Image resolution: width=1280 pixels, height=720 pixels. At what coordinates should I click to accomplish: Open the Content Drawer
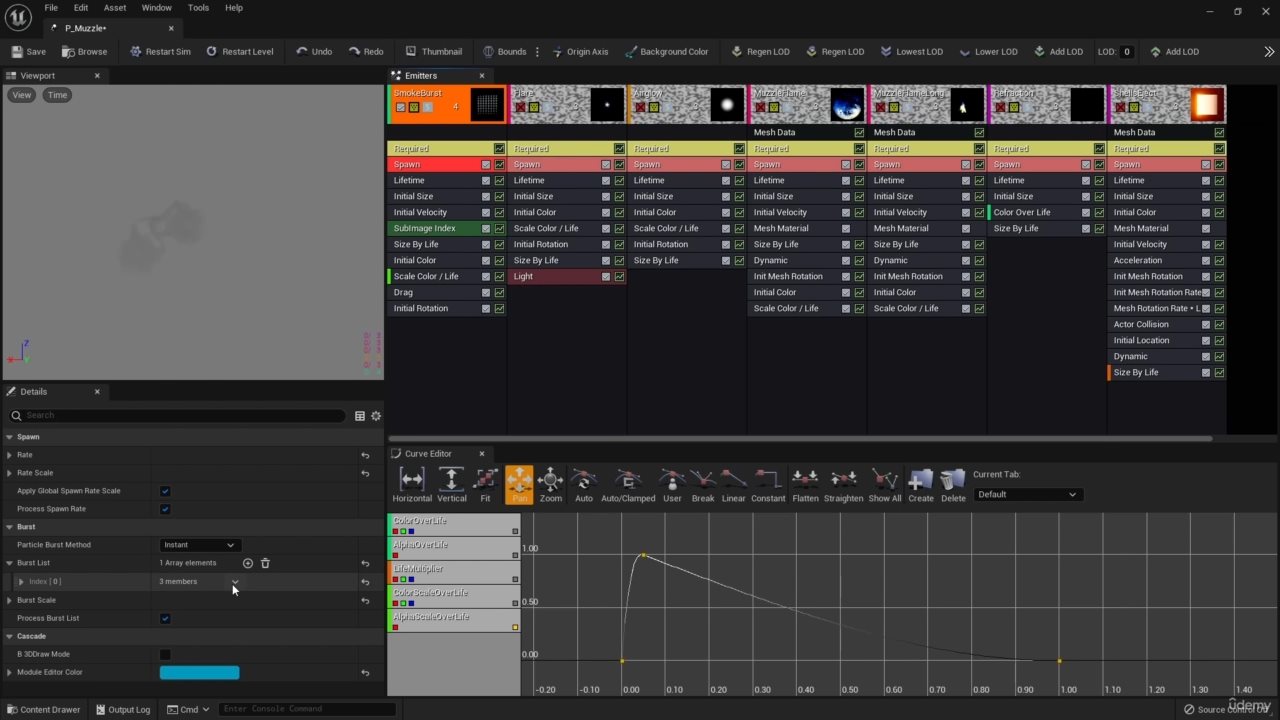(43, 710)
